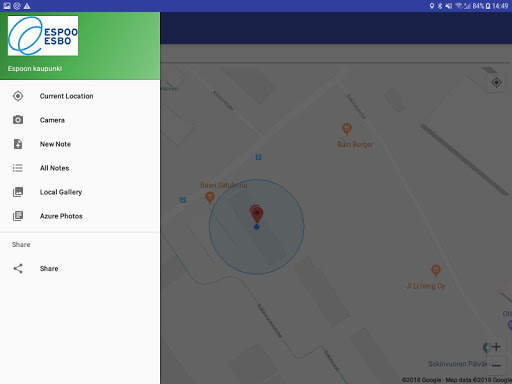Screen dimensions: 512x384
Task: Click the New Note document icon
Action: [18, 144]
